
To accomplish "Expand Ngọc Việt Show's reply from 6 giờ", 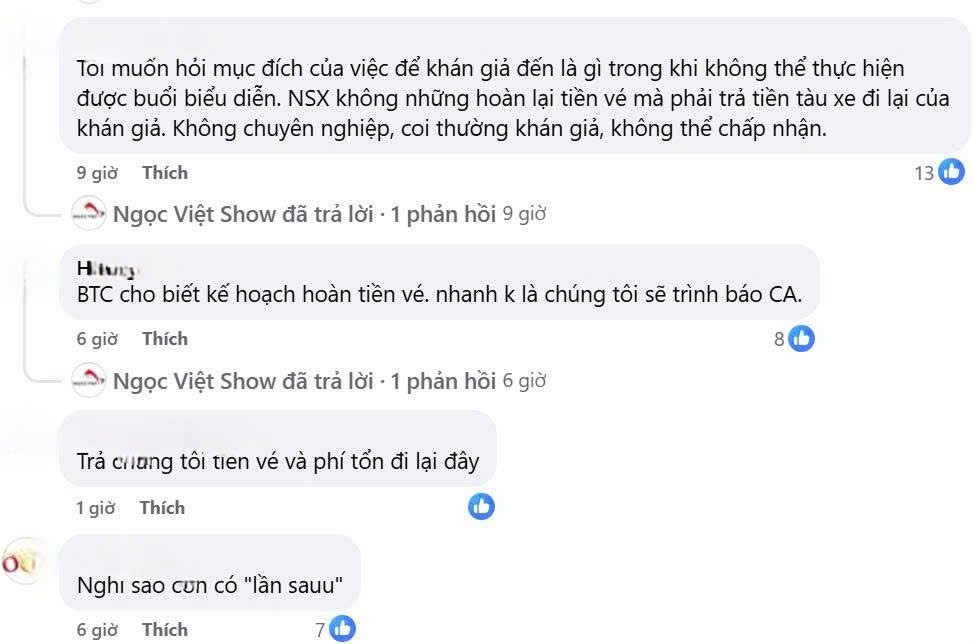I will 304,381.
